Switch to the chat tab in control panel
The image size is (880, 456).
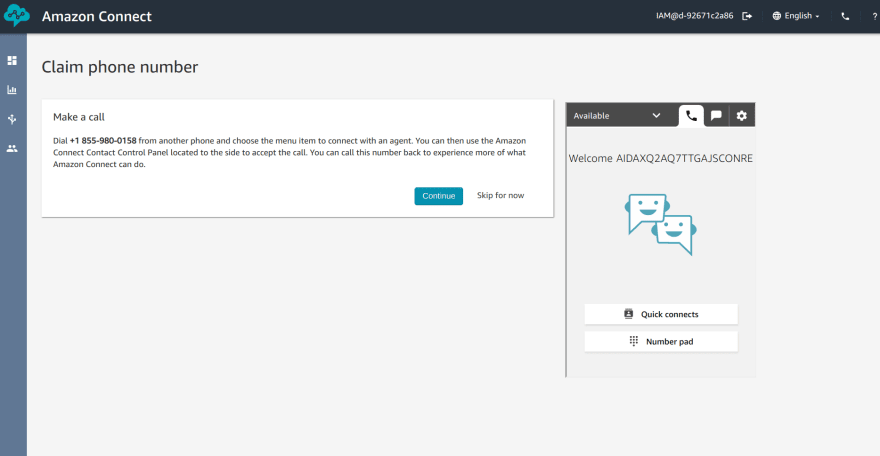point(716,116)
